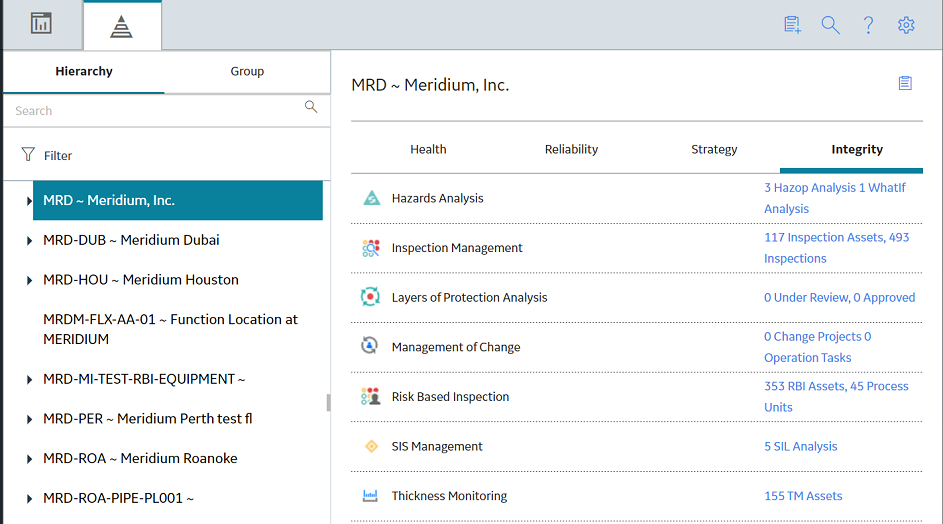Click the SIS Management label
This screenshot has height=524, width=943.
click(x=437, y=446)
